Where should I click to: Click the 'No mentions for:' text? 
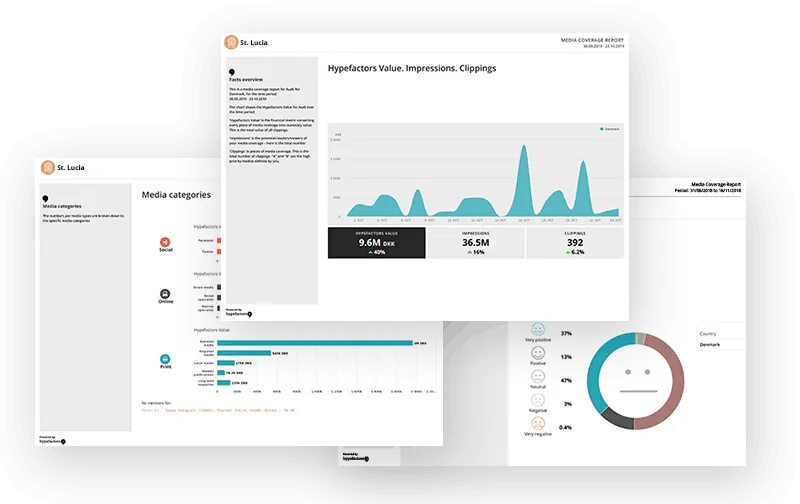pyautogui.click(x=156, y=403)
